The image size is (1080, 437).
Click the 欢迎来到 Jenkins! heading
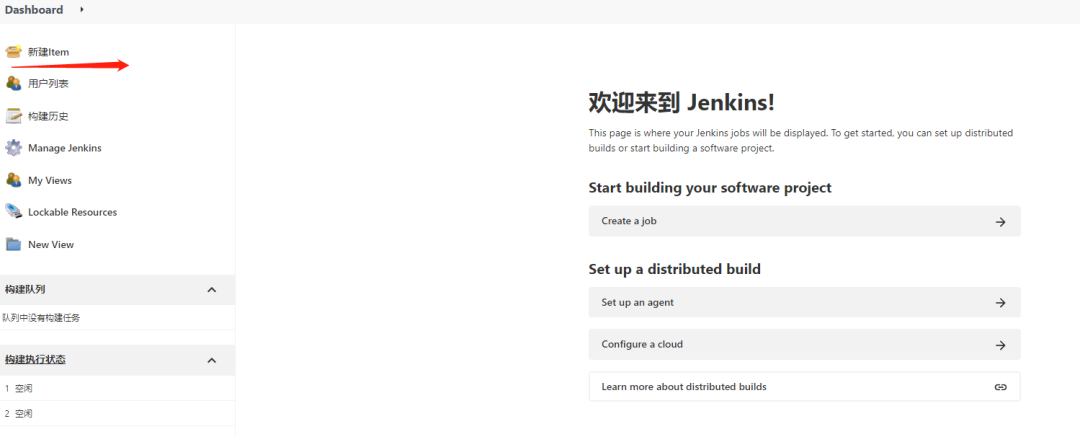click(x=682, y=102)
